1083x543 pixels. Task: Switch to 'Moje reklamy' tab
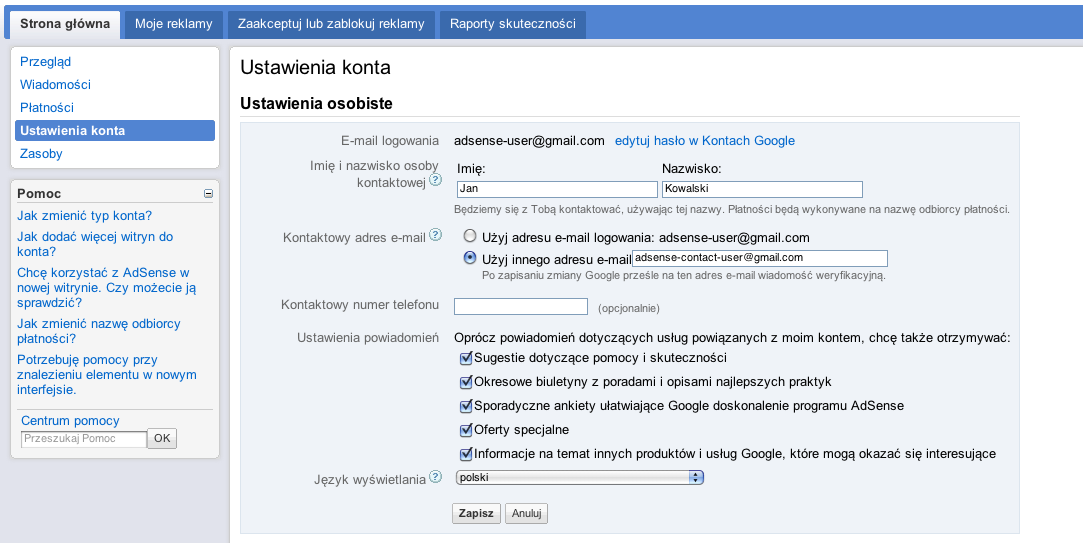point(174,24)
